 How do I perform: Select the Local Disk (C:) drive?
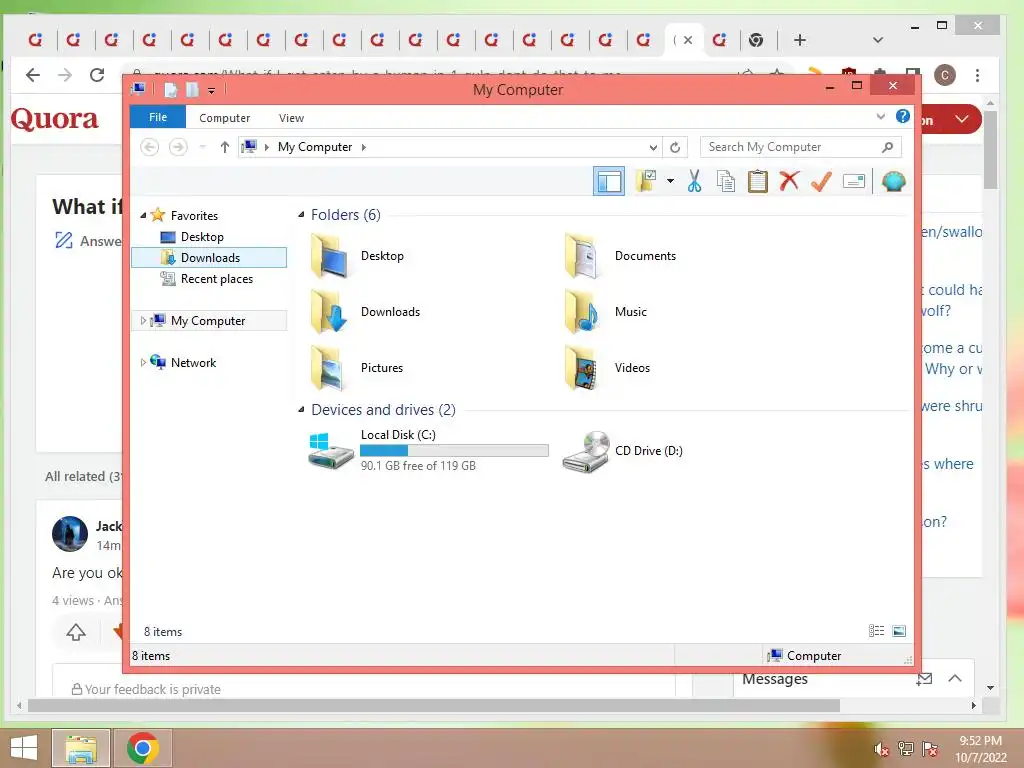(428, 451)
